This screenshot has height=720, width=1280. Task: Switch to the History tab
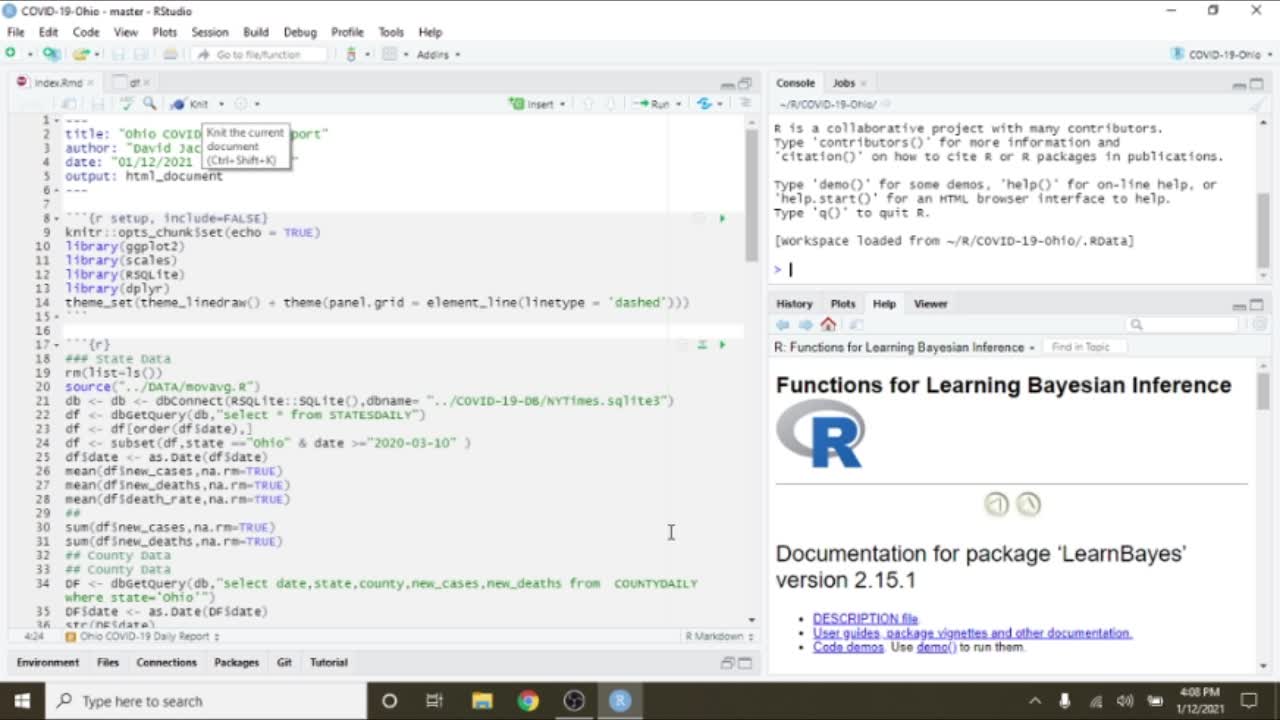tap(795, 304)
